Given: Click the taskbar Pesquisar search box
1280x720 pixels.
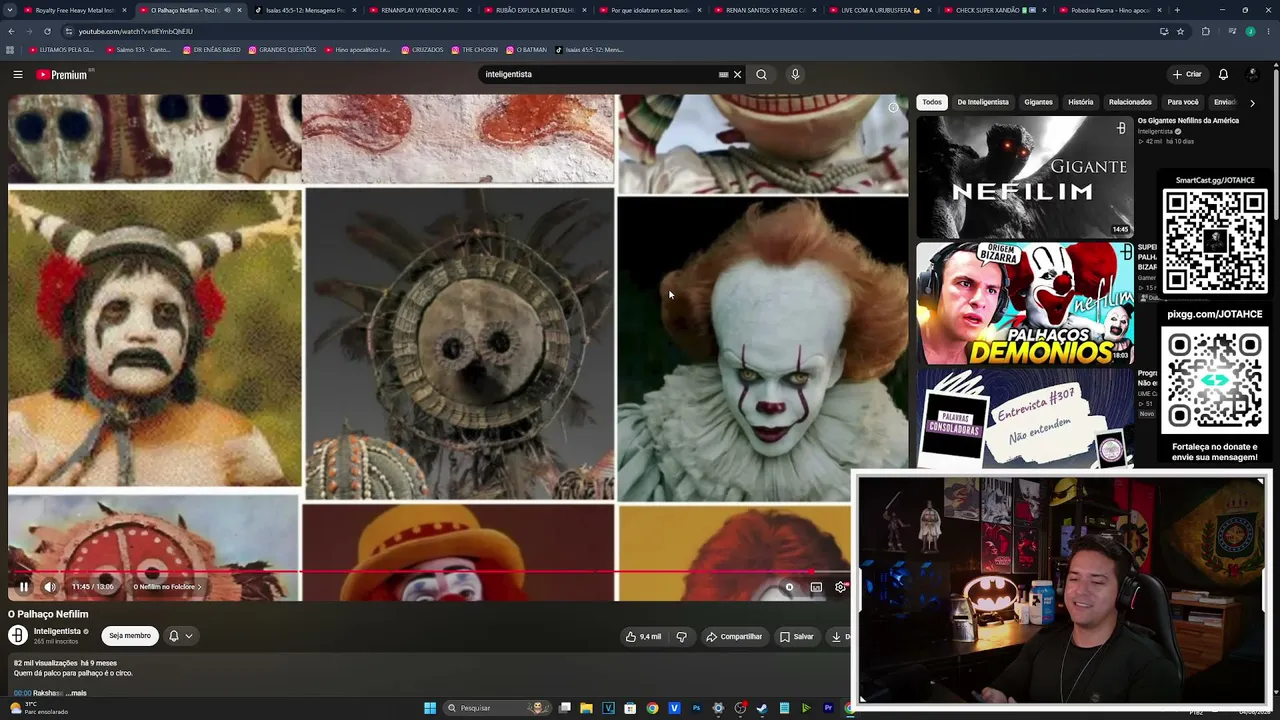Looking at the screenshot, I should pyautogui.click(x=497, y=708).
